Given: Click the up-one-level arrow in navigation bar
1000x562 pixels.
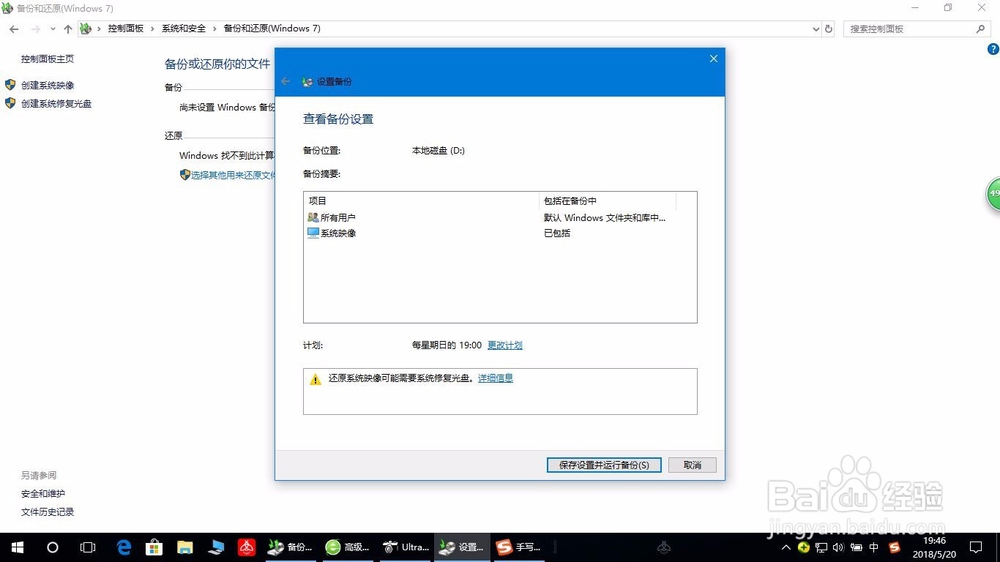Looking at the screenshot, I should coord(68,29).
